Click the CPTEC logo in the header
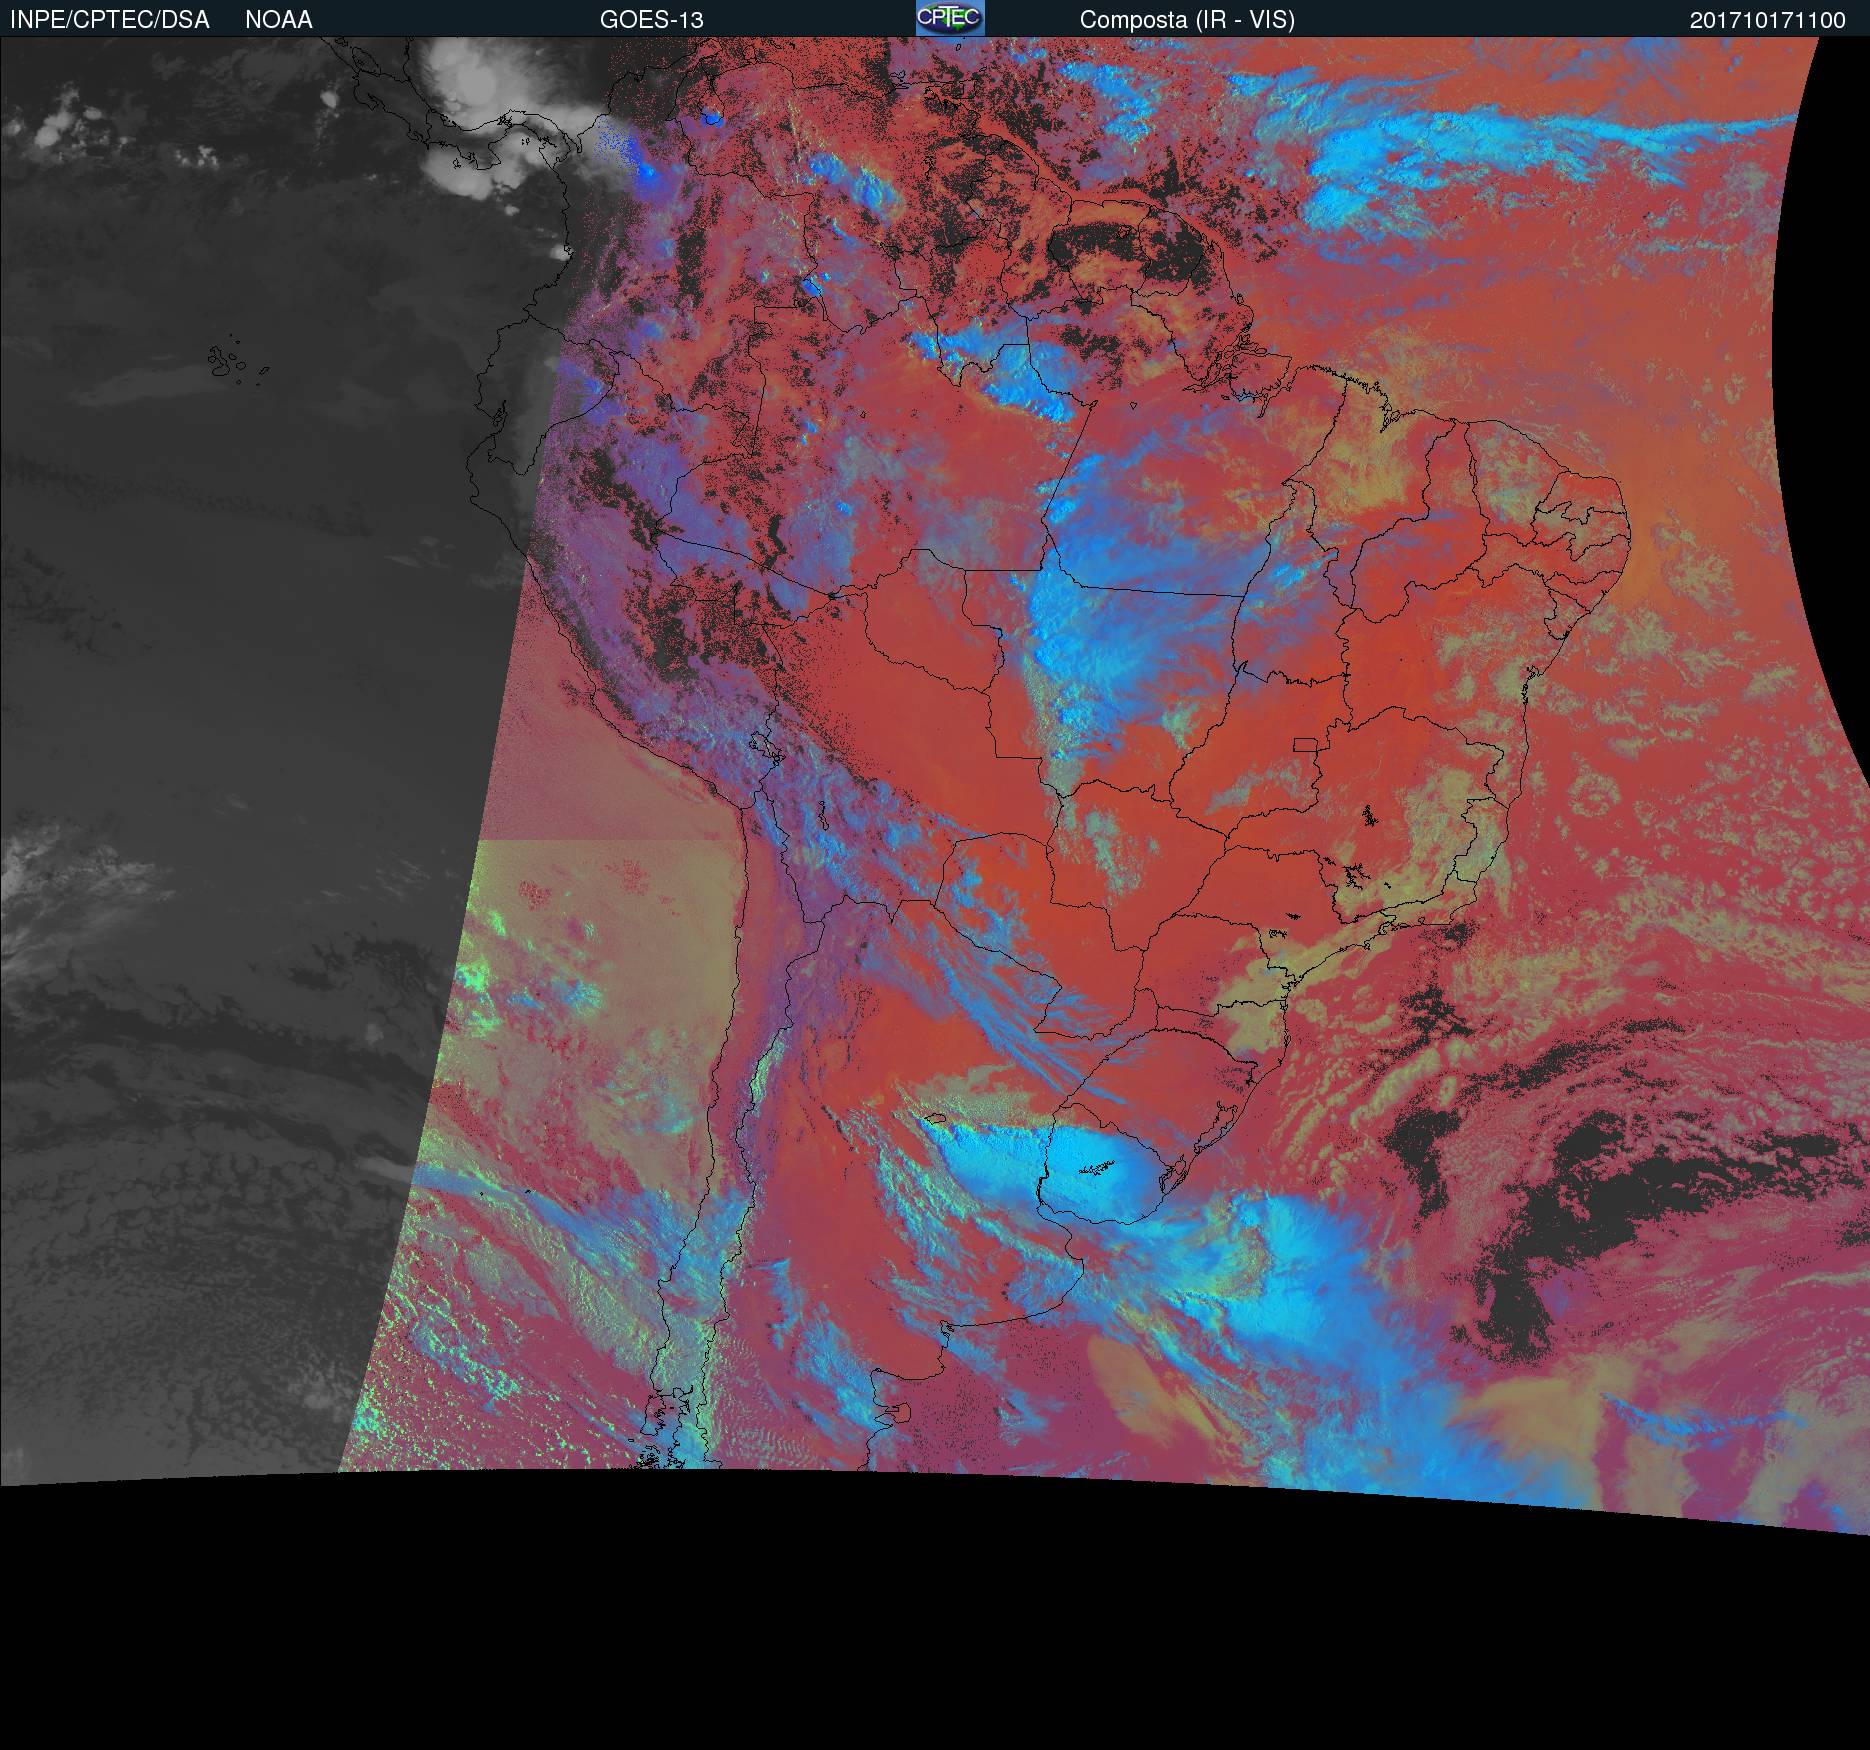This screenshot has height=1750, width=1870. (950, 18)
